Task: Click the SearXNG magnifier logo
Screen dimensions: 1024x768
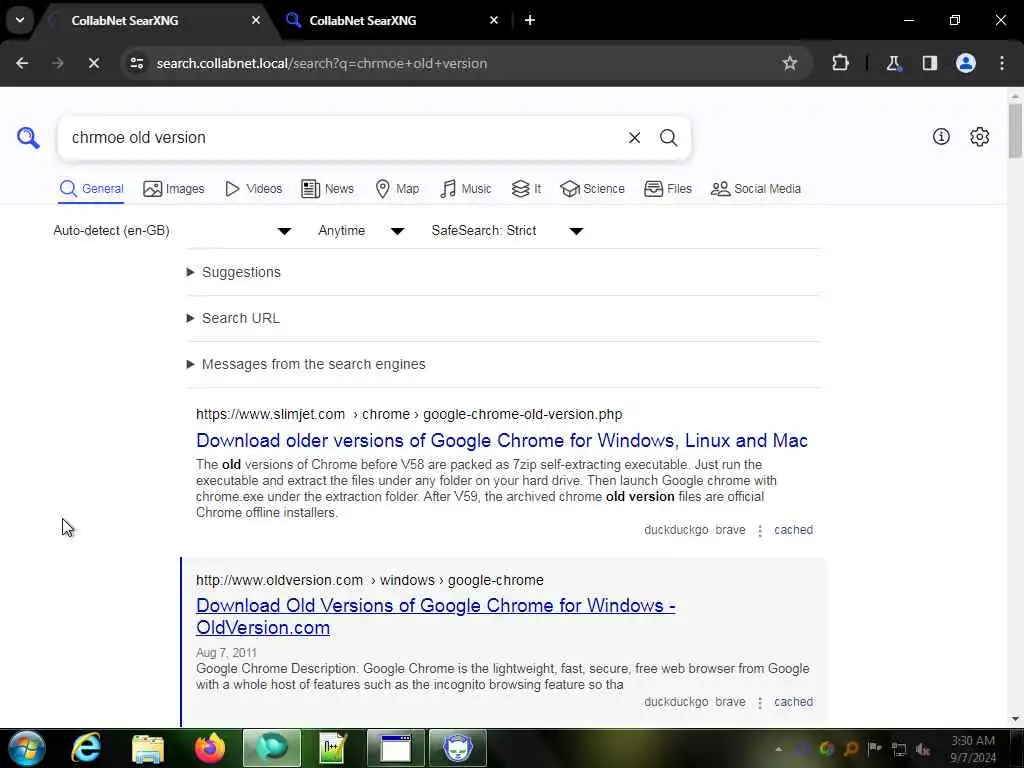Action: [x=28, y=138]
